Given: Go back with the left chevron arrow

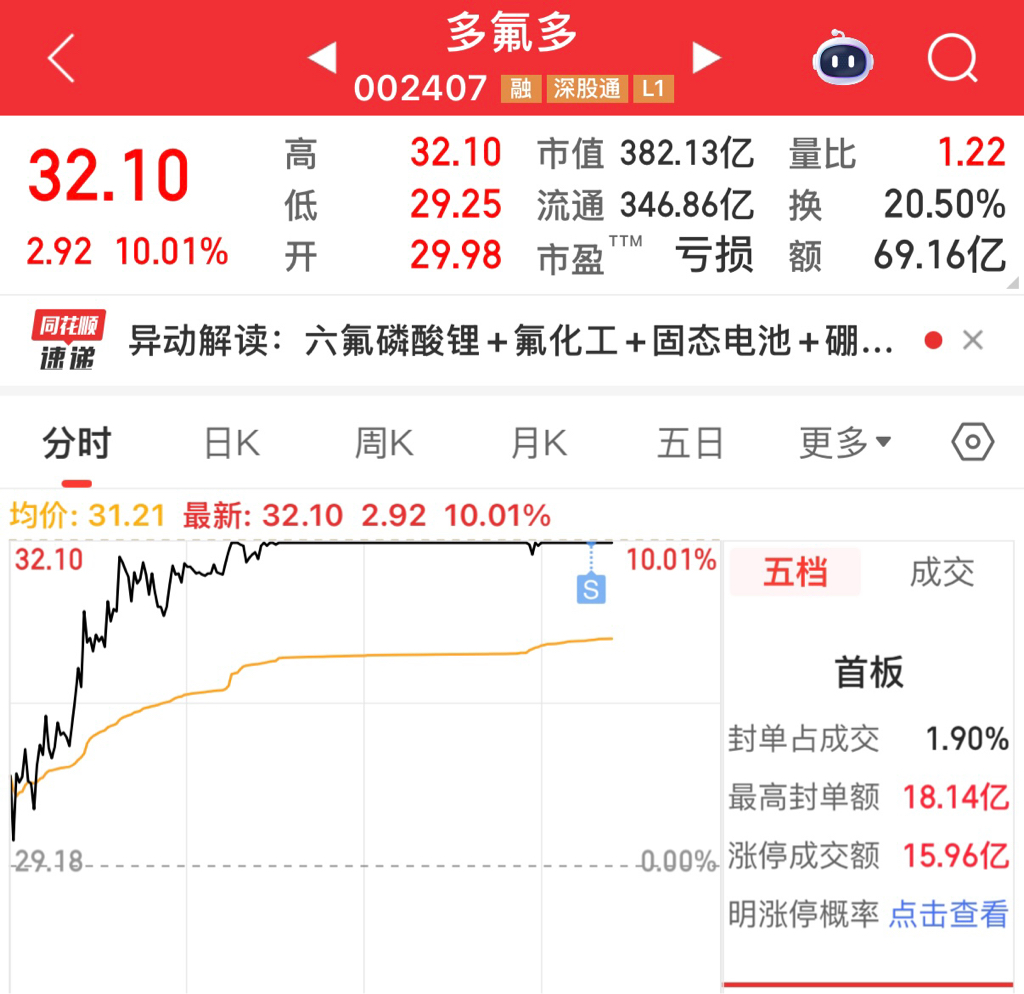Looking at the screenshot, I should [61, 58].
